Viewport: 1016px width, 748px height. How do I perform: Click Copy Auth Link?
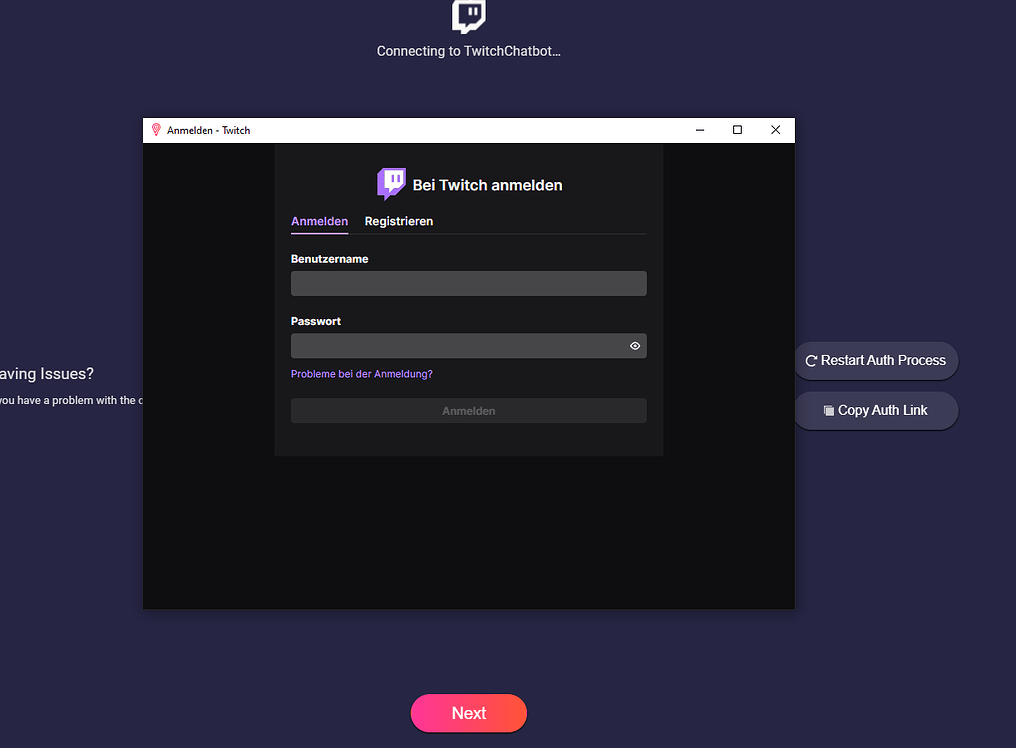(876, 410)
